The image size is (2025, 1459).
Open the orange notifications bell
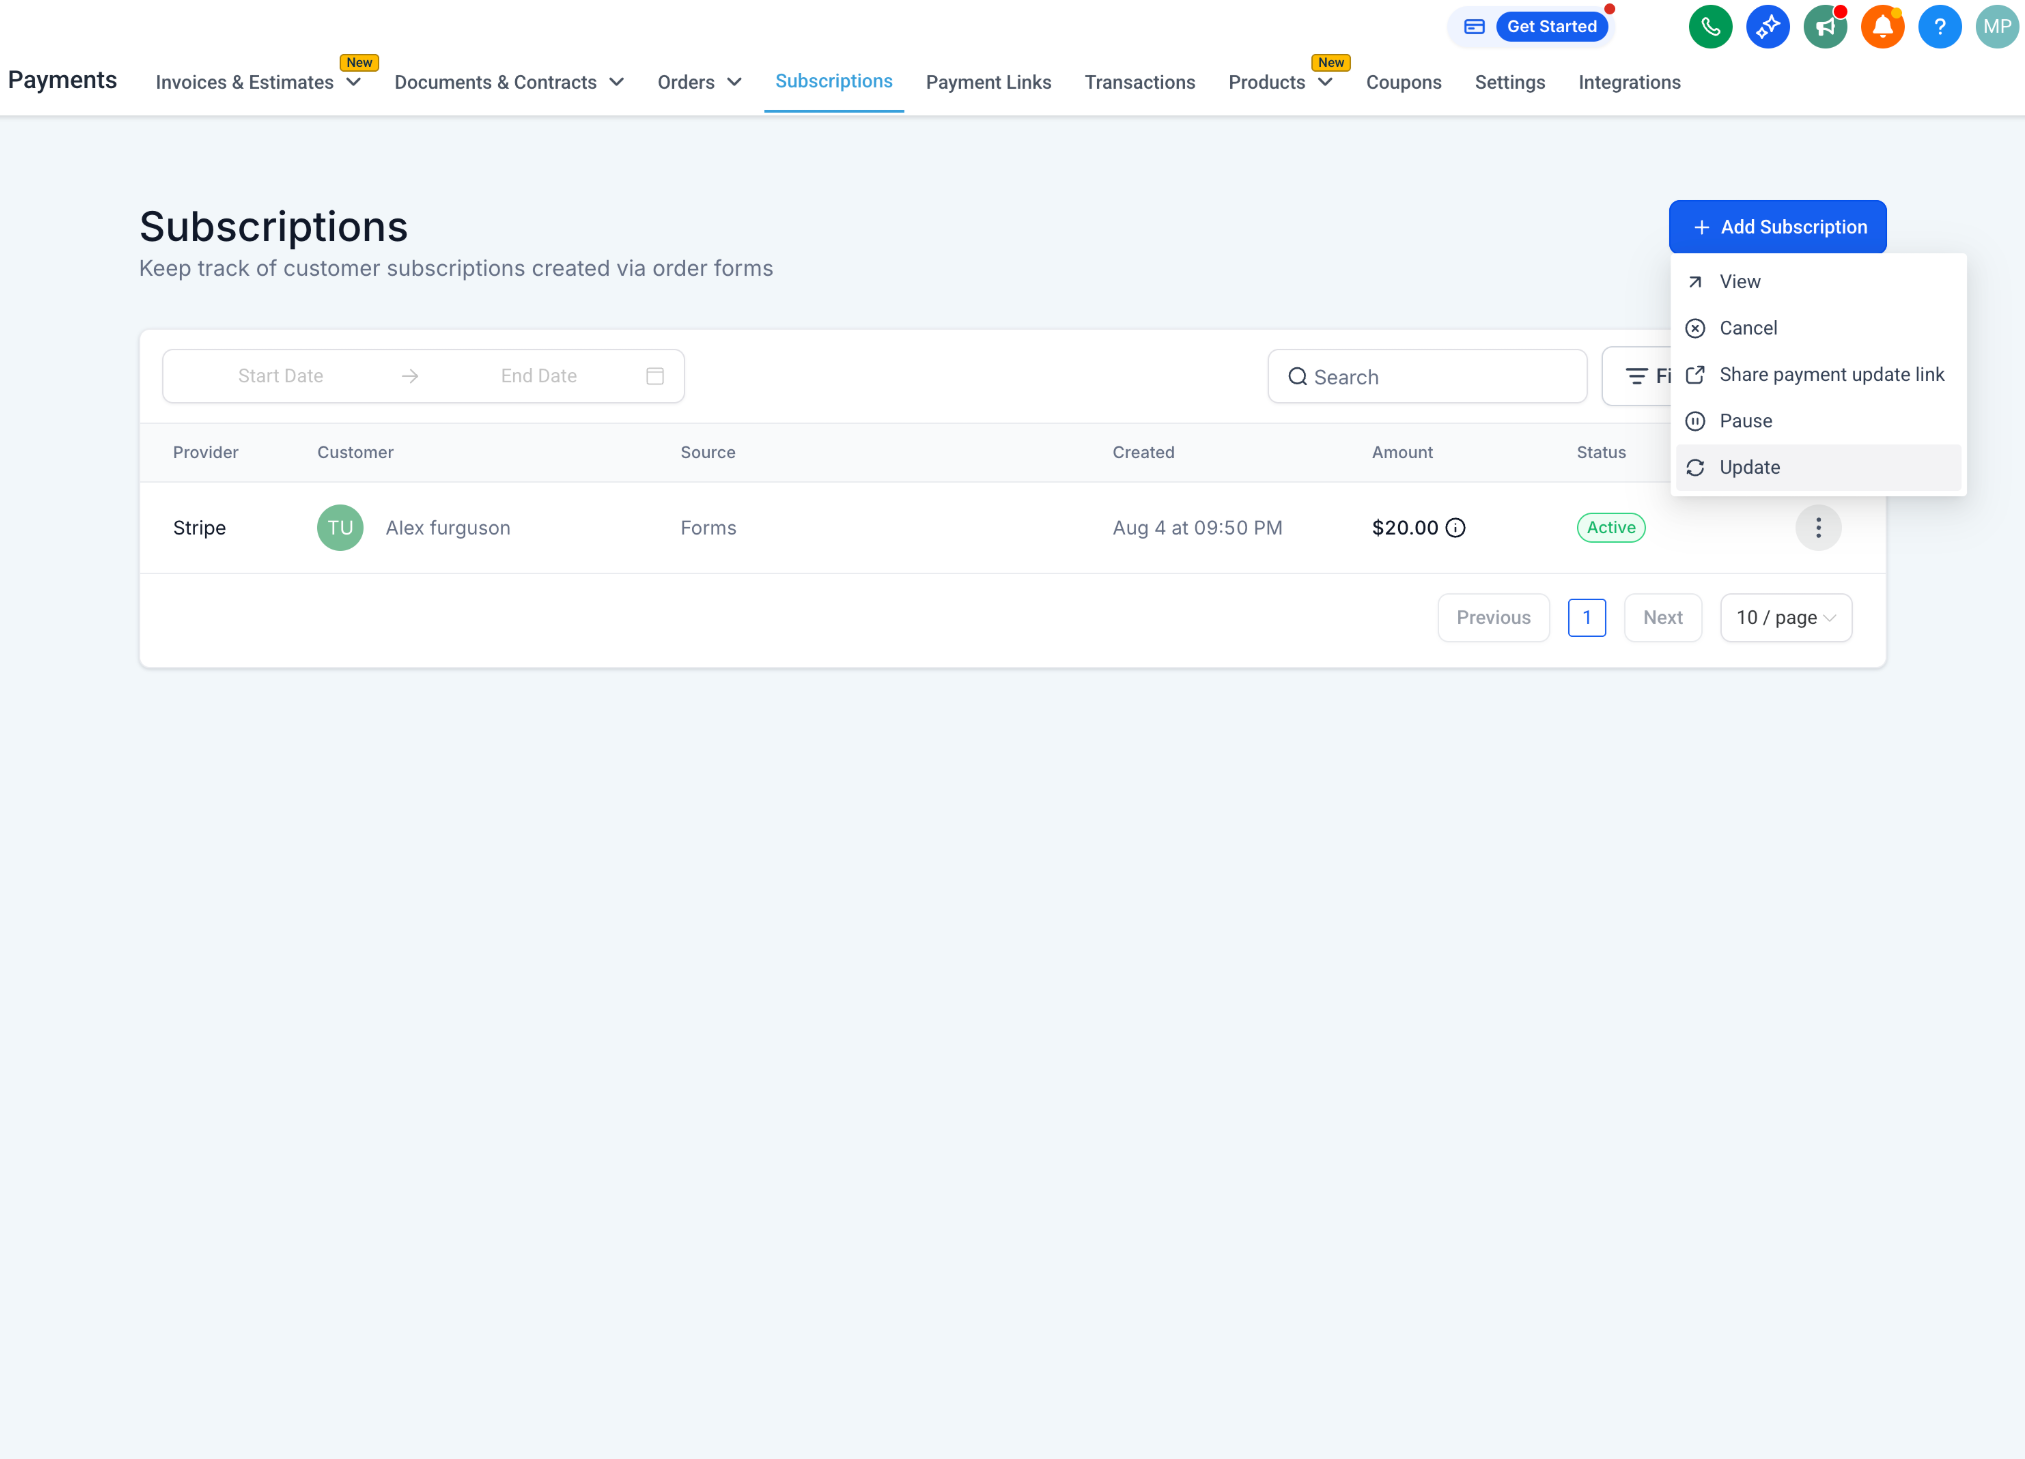pyautogui.click(x=1882, y=27)
